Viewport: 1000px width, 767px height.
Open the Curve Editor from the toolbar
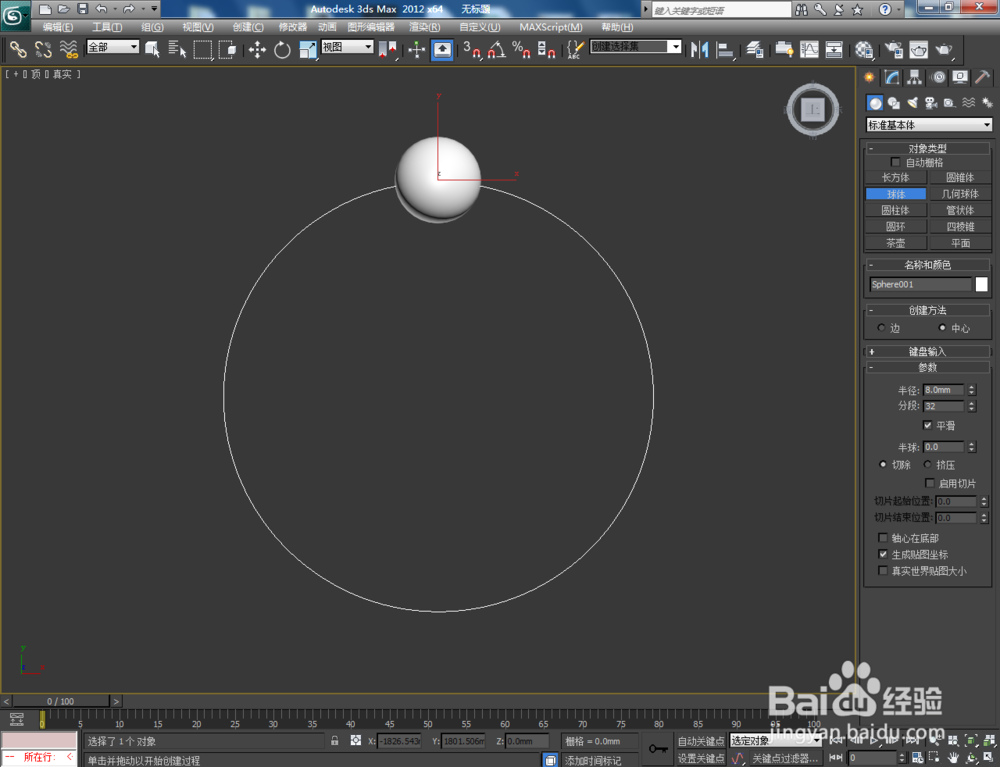point(810,50)
